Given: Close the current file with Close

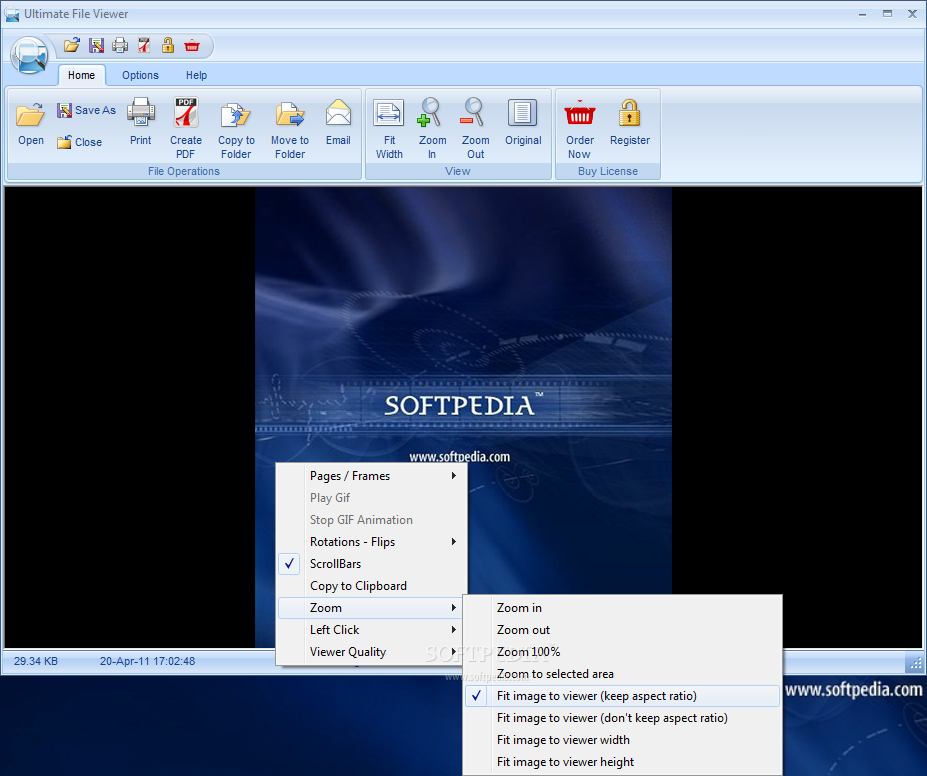Looking at the screenshot, I should [x=79, y=142].
